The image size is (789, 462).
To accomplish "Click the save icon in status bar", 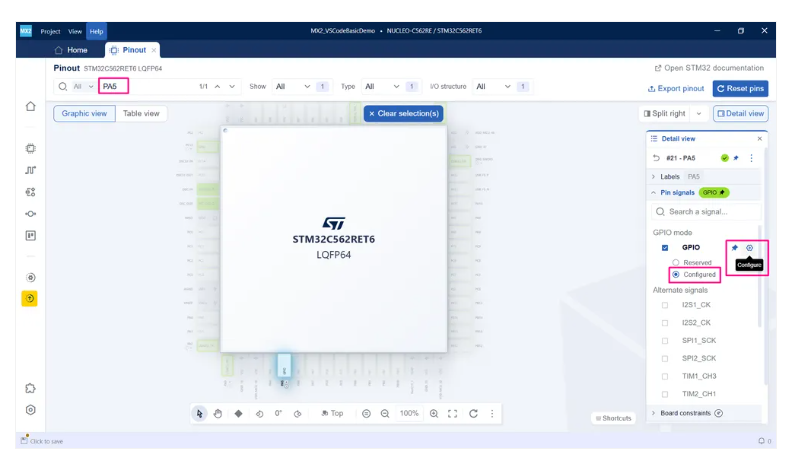I will tap(24, 440).
